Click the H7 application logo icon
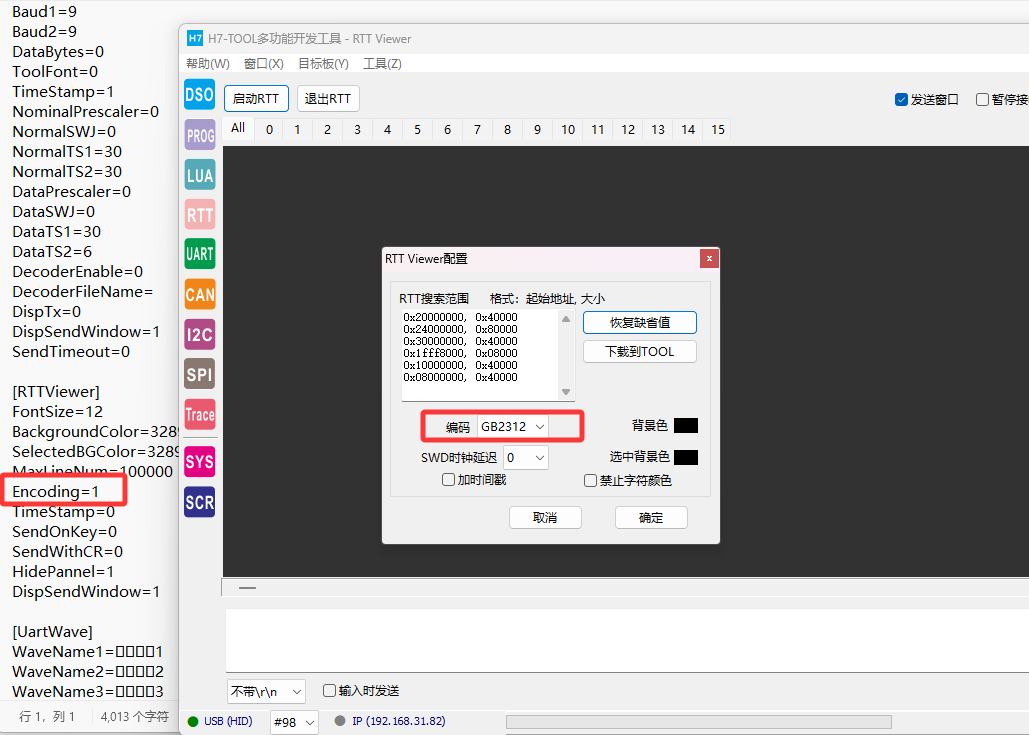The height and width of the screenshot is (735, 1029). pyautogui.click(x=195, y=38)
